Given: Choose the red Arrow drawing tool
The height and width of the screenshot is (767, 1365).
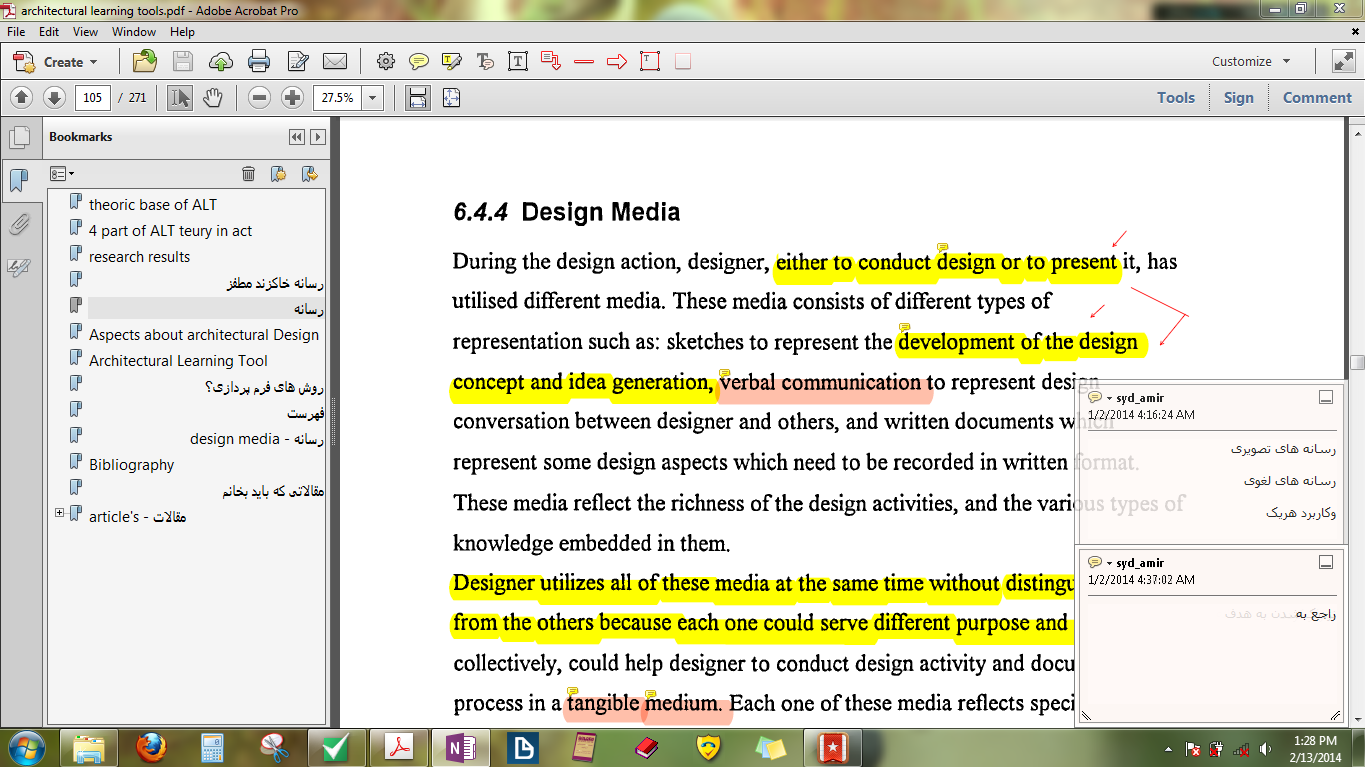Looking at the screenshot, I should point(617,62).
